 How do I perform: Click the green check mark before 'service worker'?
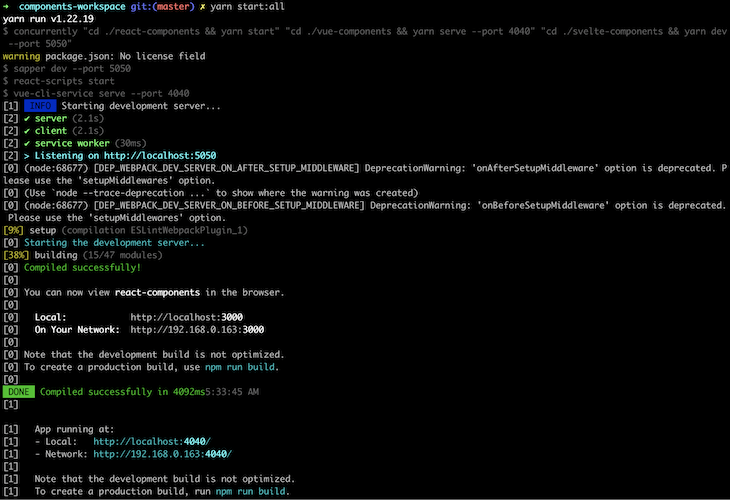pos(27,143)
